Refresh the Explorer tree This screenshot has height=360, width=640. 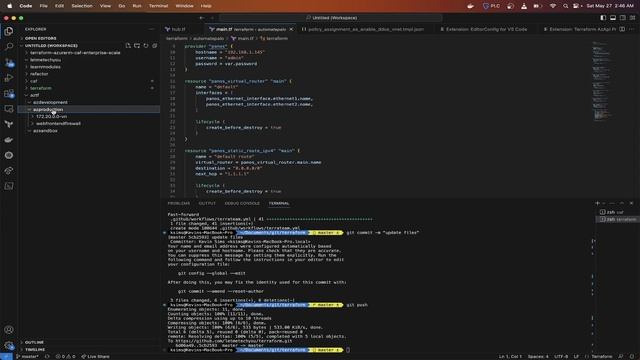146,46
